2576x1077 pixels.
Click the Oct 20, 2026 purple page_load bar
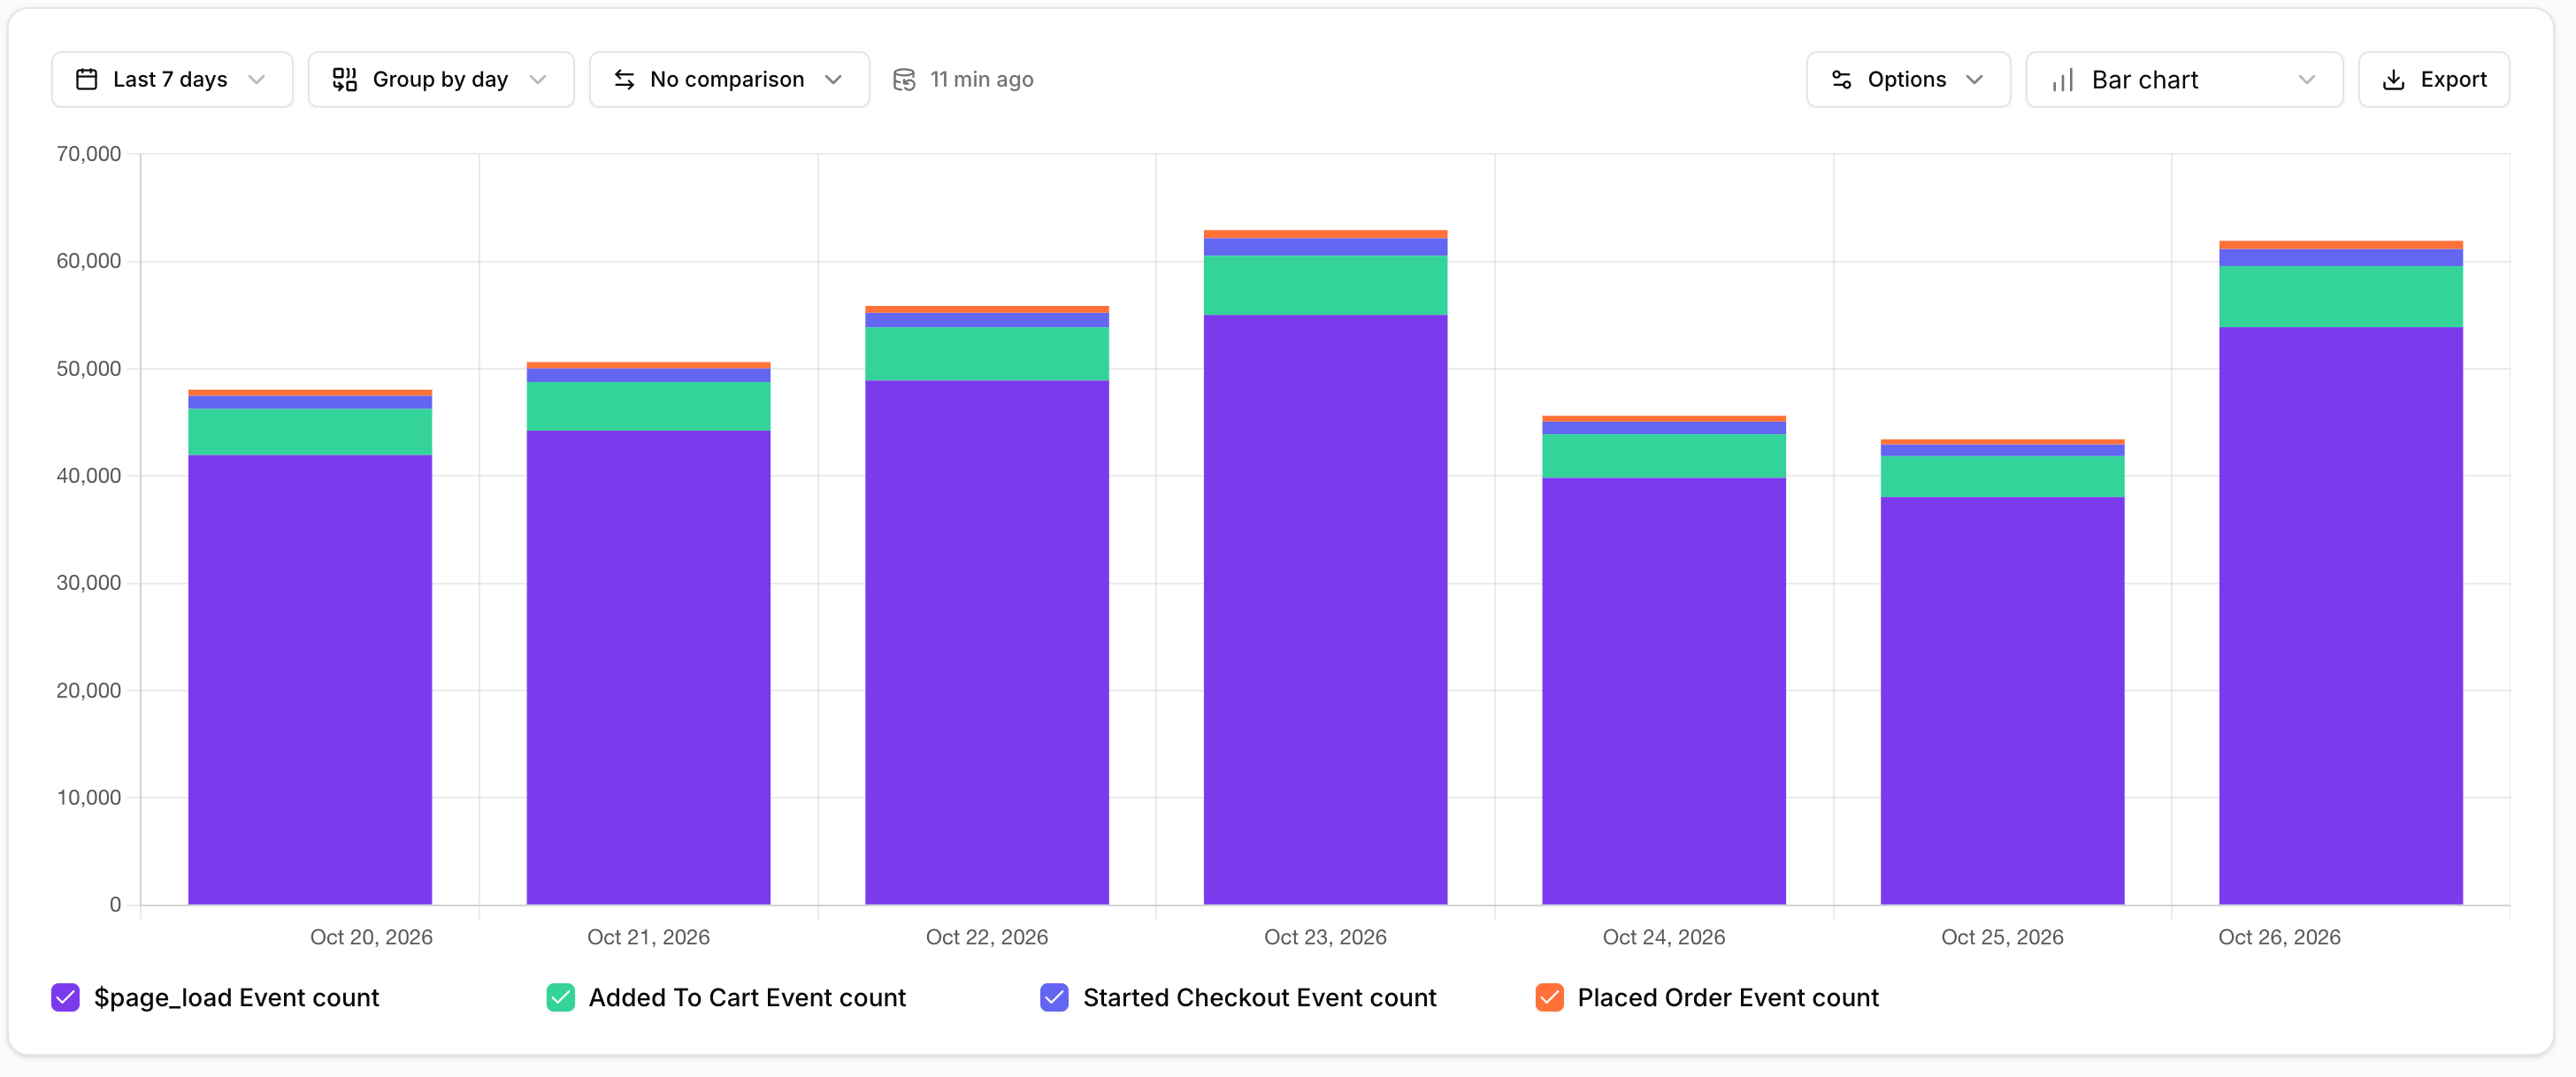310,680
